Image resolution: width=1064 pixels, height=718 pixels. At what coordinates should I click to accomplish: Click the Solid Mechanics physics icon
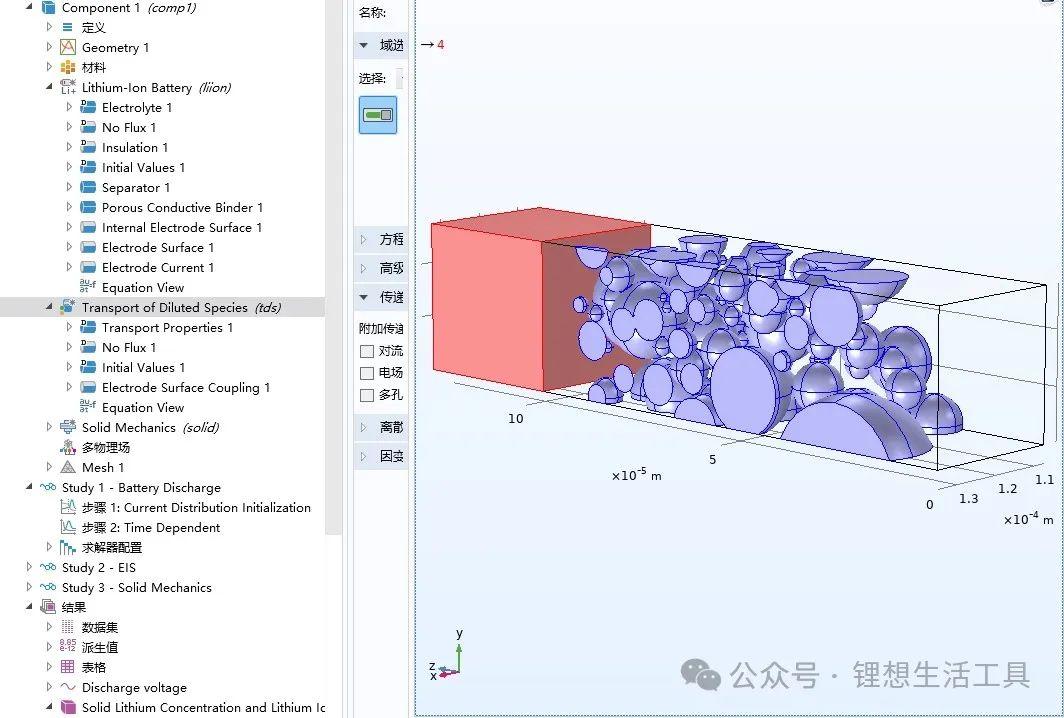pyautogui.click(x=68, y=427)
